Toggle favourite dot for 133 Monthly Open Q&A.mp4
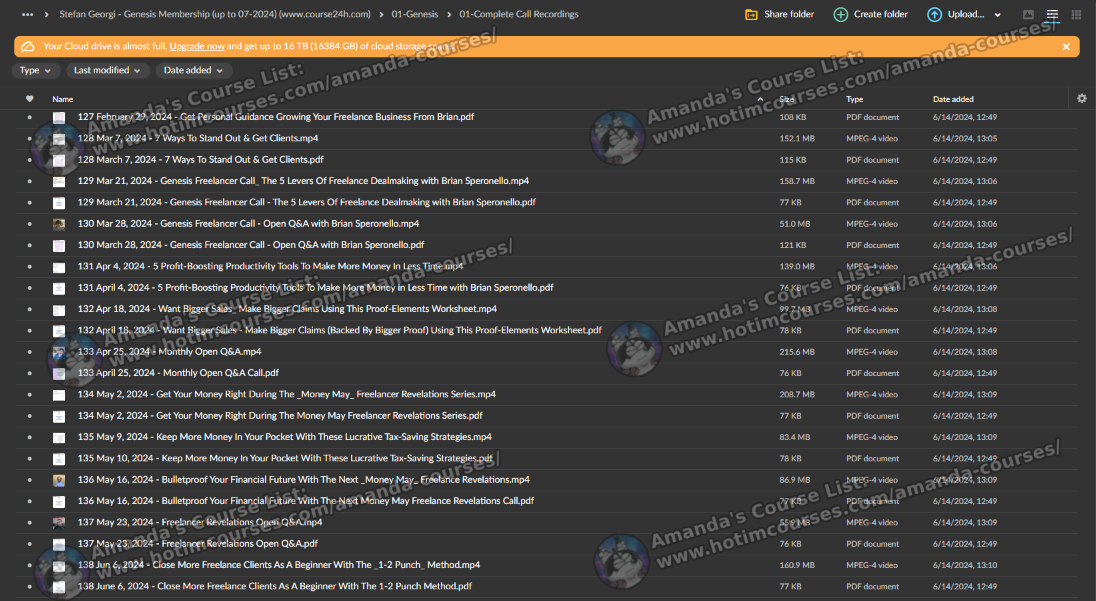 [x=29, y=352]
